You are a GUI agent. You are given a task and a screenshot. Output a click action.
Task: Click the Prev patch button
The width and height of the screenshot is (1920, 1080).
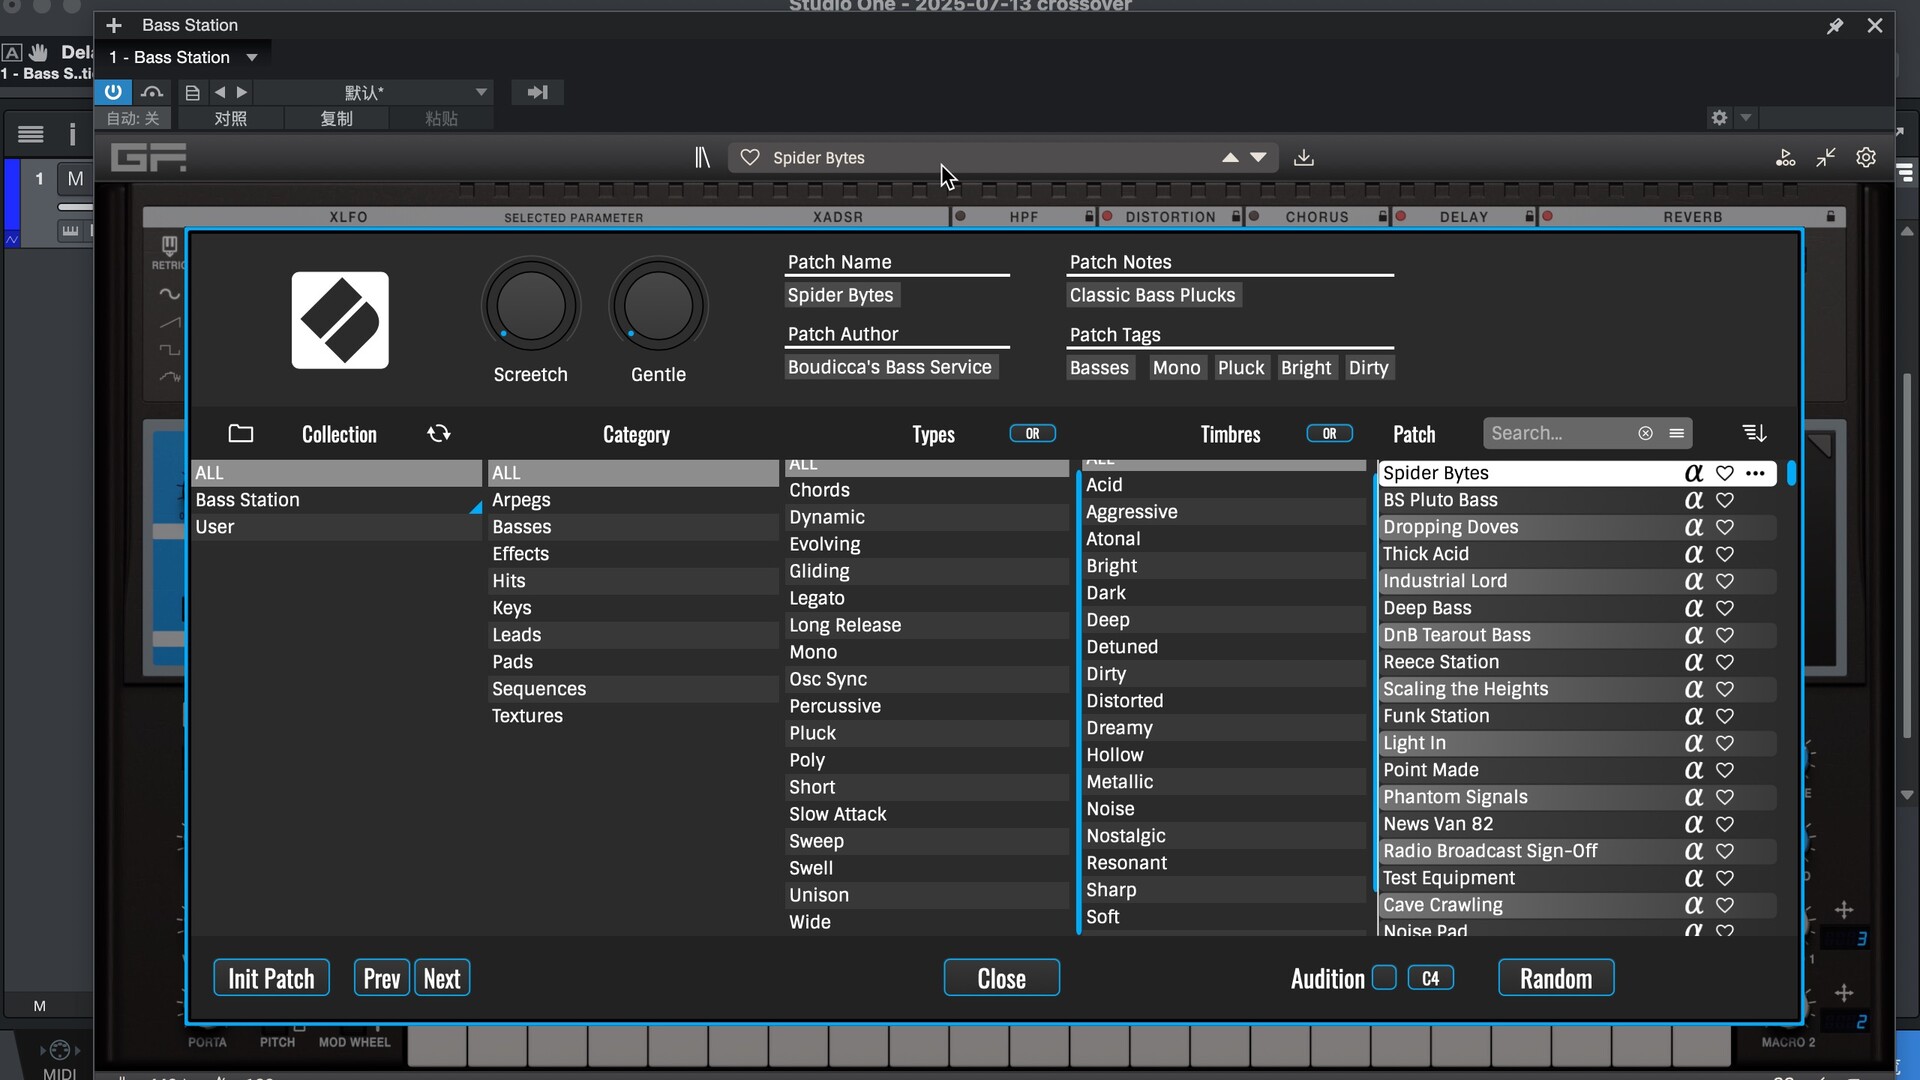[x=381, y=978]
